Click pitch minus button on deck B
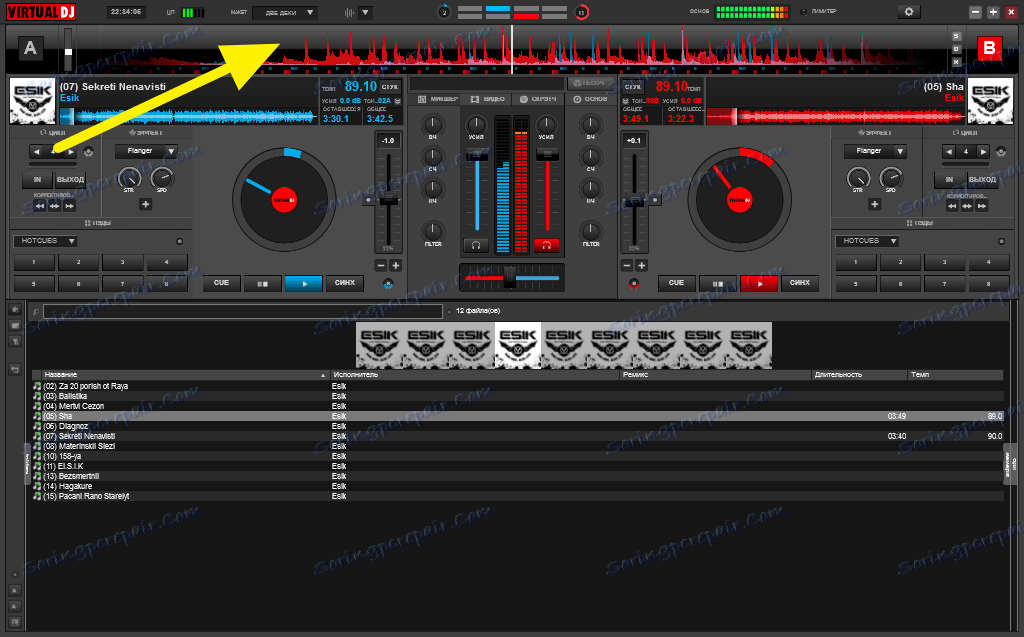This screenshot has height=637, width=1024. [627, 265]
